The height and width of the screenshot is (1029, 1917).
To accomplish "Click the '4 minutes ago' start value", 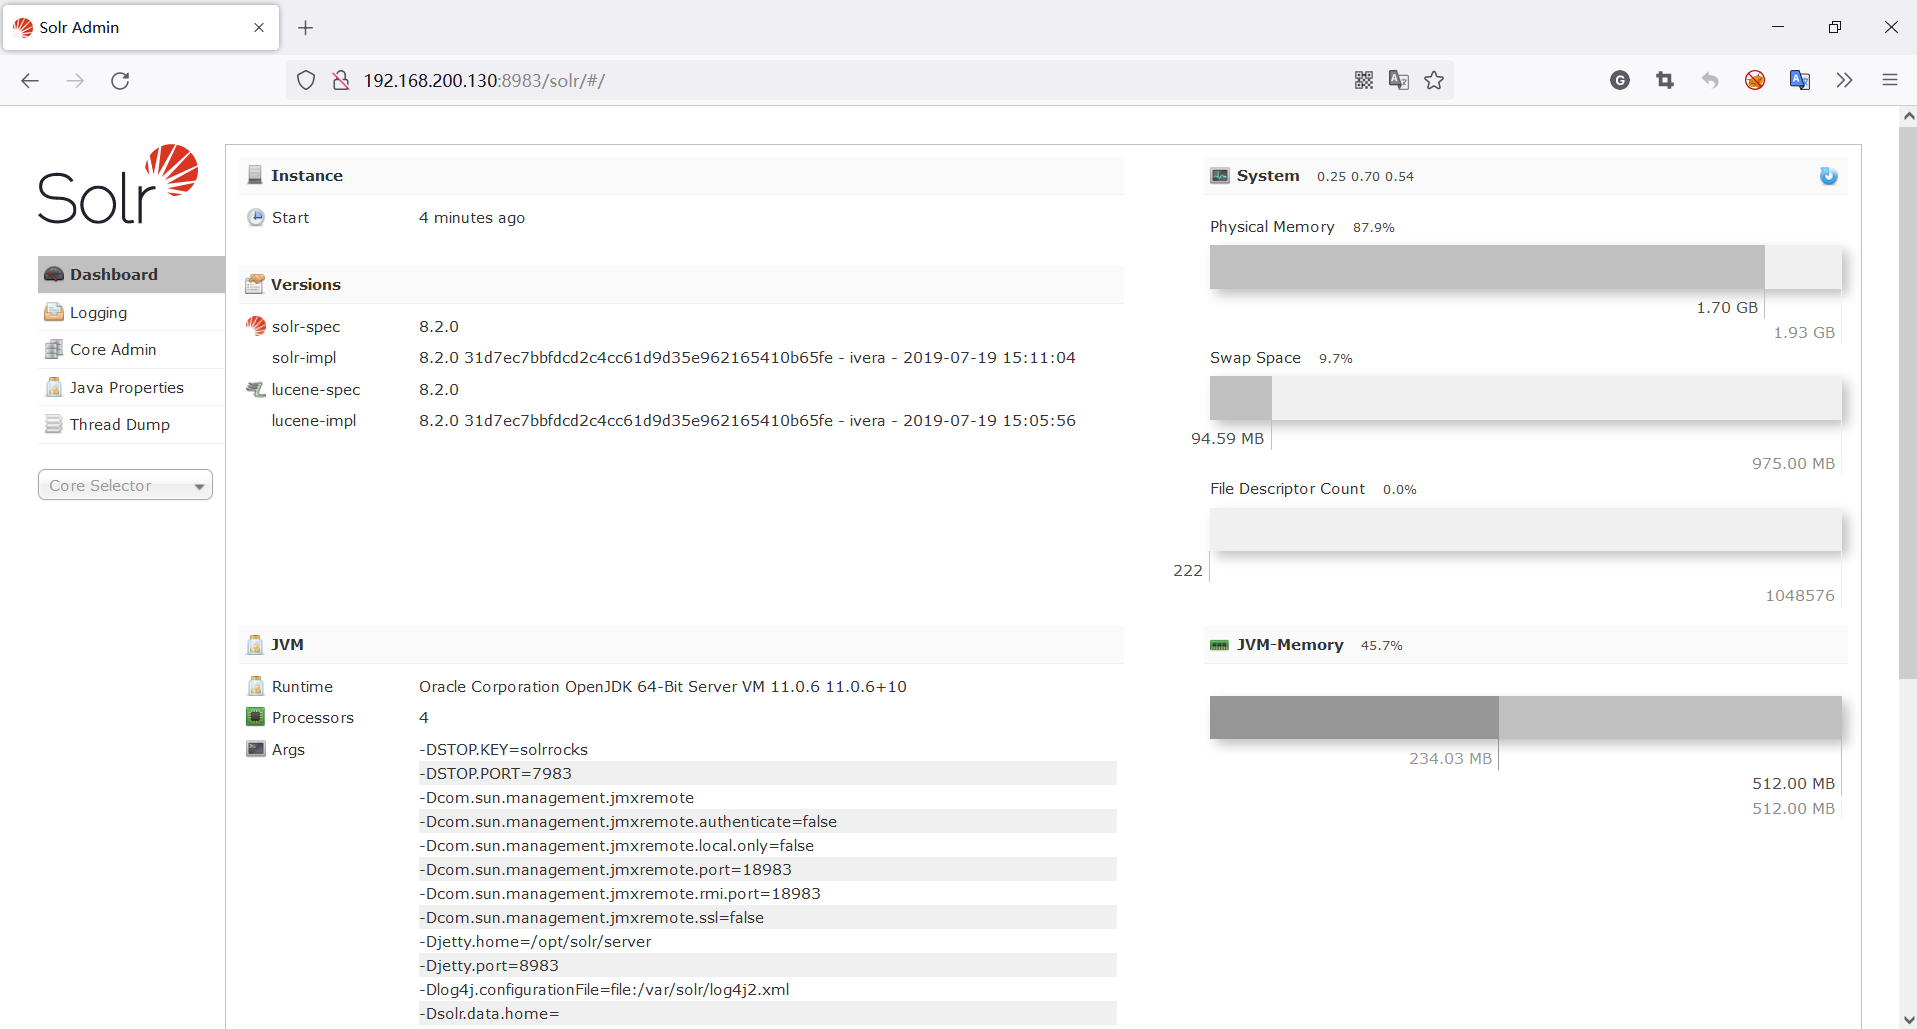I will [472, 217].
